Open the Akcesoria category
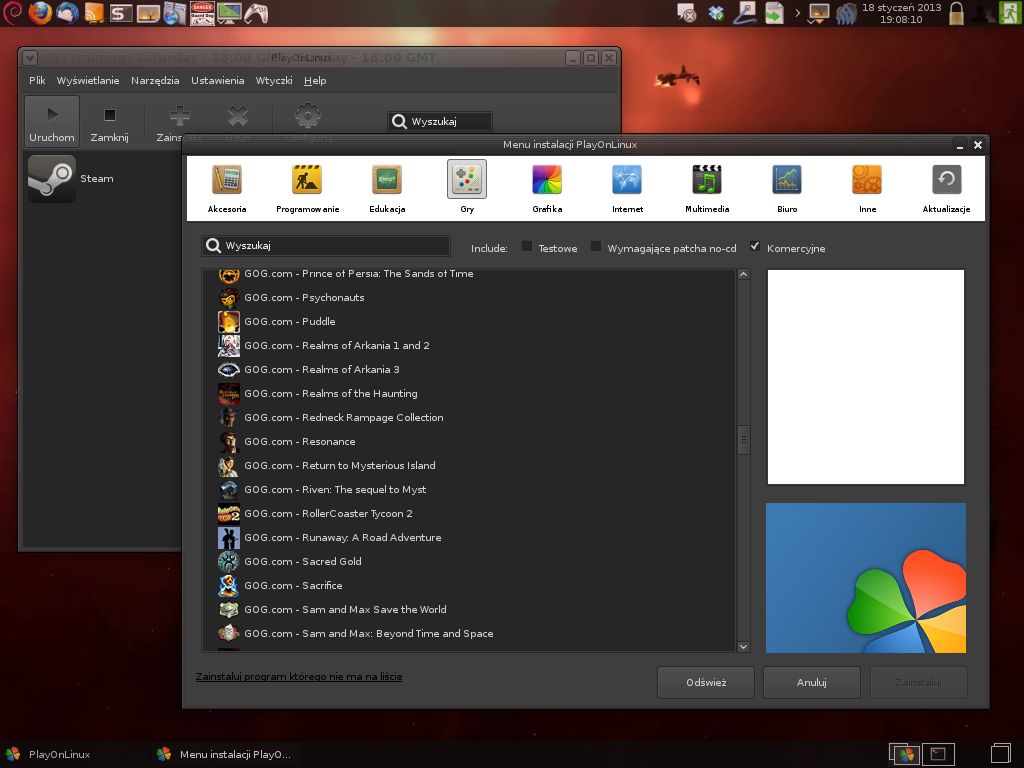This screenshot has width=1024, height=768. pos(227,188)
